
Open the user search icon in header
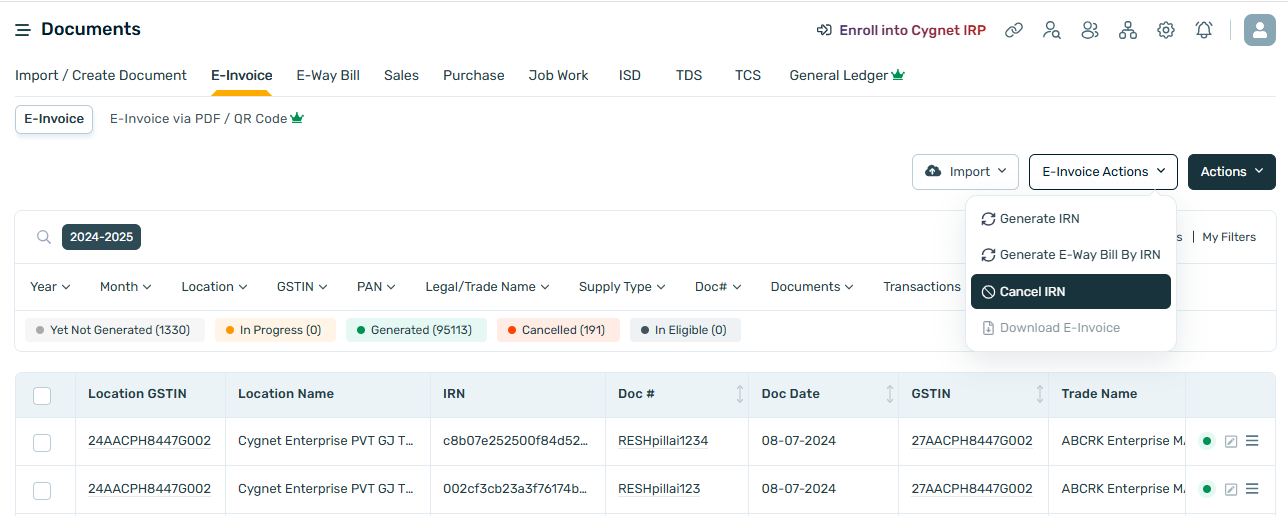click(1052, 30)
